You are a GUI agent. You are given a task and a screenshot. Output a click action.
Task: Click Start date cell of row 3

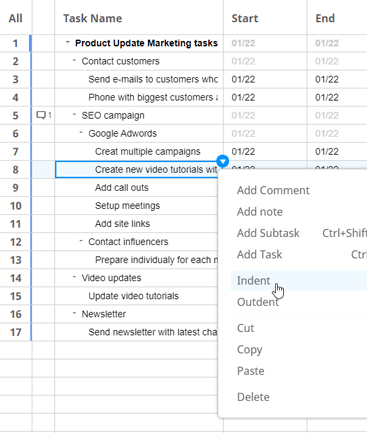click(265, 79)
